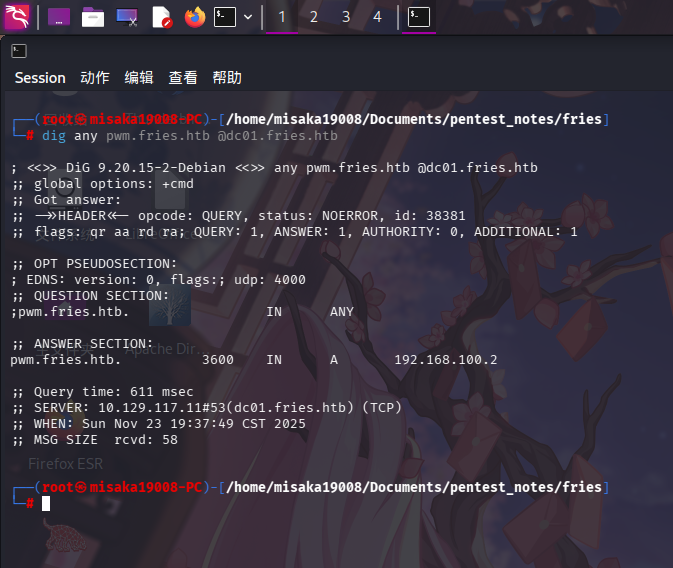673x568 pixels.
Task: Click the top prompt root@misaka19008-PC text
Action: (x=122, y=119)
